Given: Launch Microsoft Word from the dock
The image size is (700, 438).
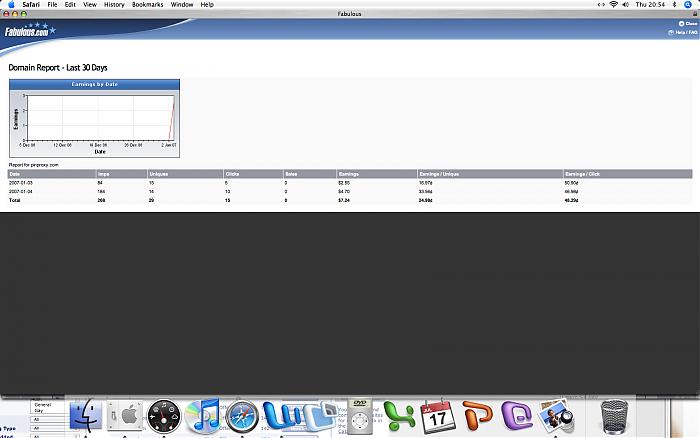Looking at the screenshot, I should (282, 416).
